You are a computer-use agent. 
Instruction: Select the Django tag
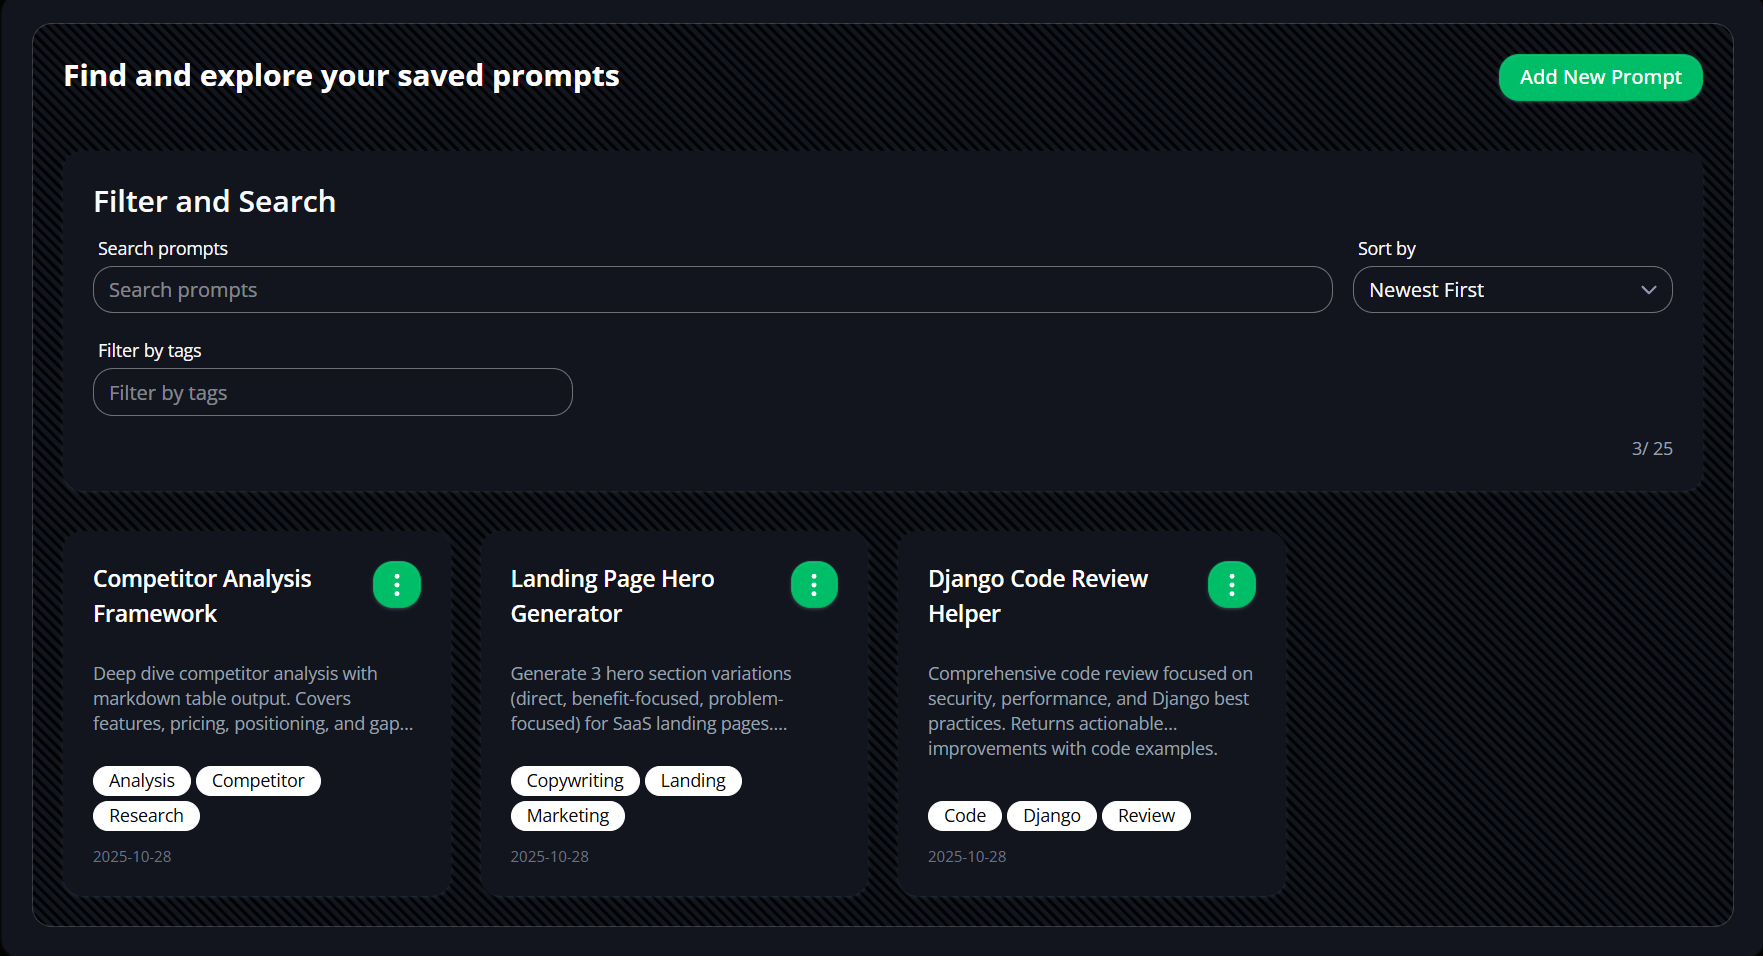pos(1051,815)
